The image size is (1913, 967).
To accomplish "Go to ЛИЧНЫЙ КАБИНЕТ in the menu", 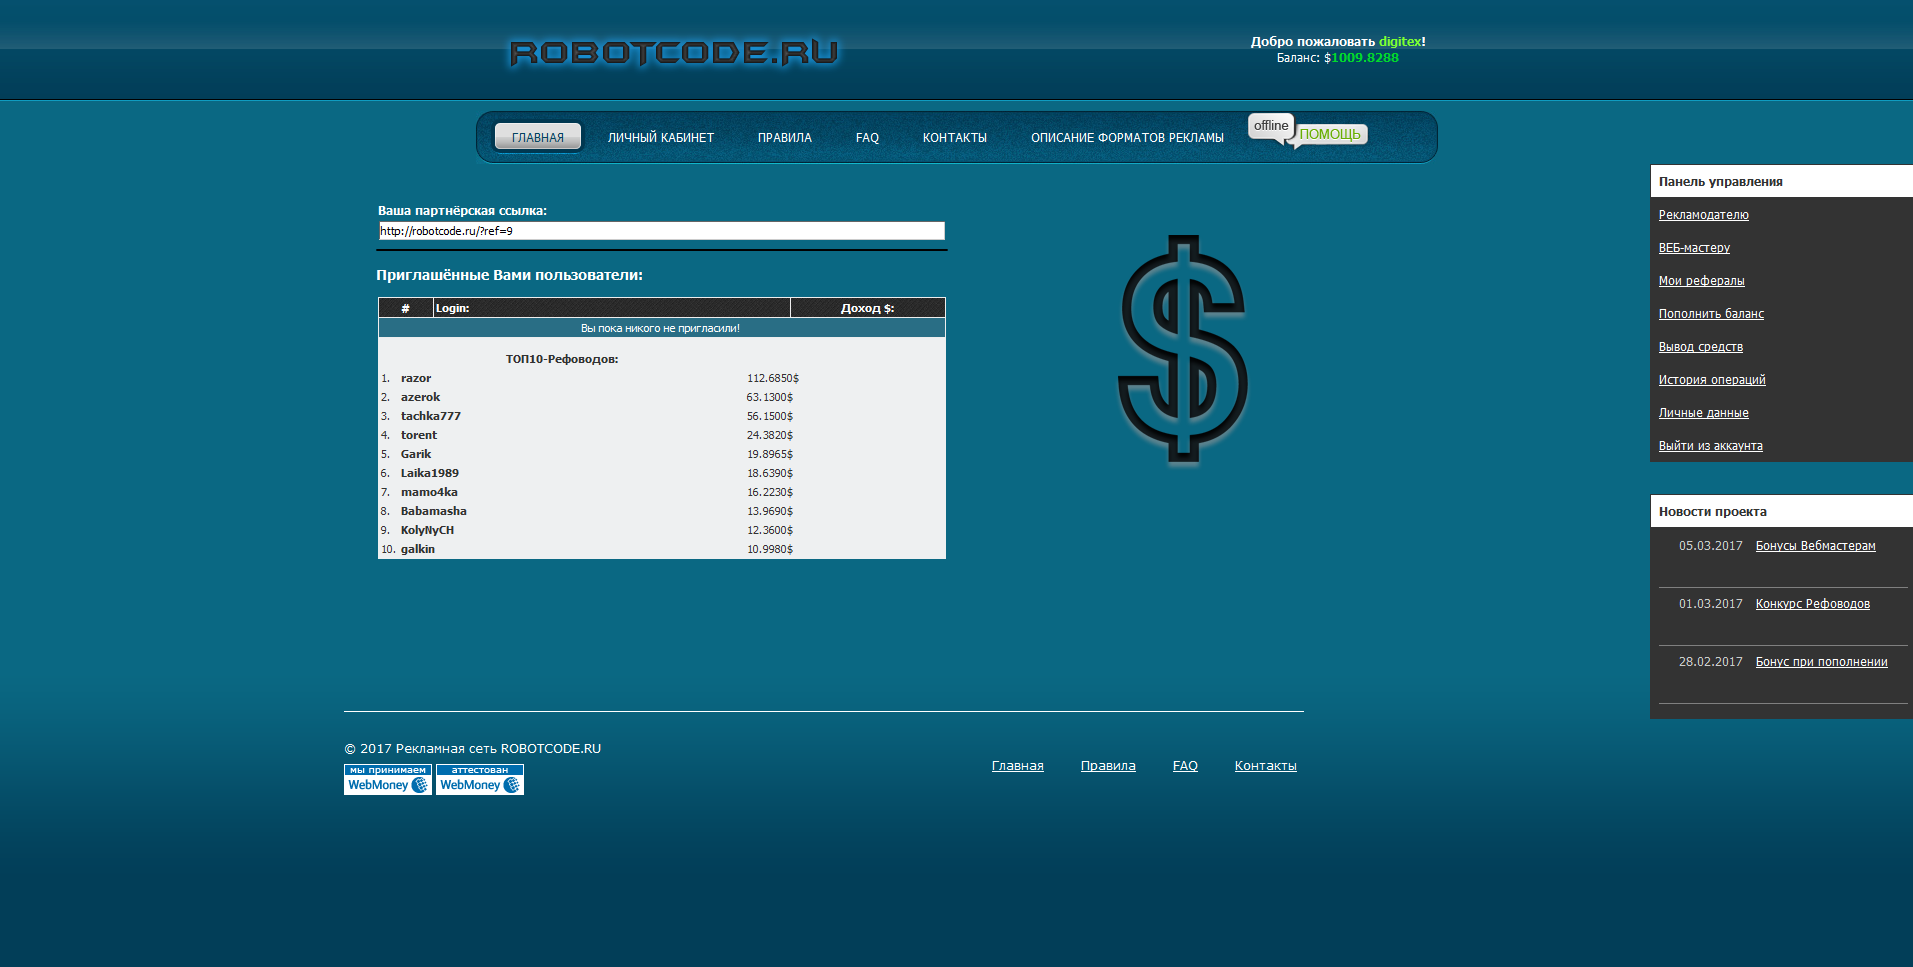I will [x=660, y=138].
